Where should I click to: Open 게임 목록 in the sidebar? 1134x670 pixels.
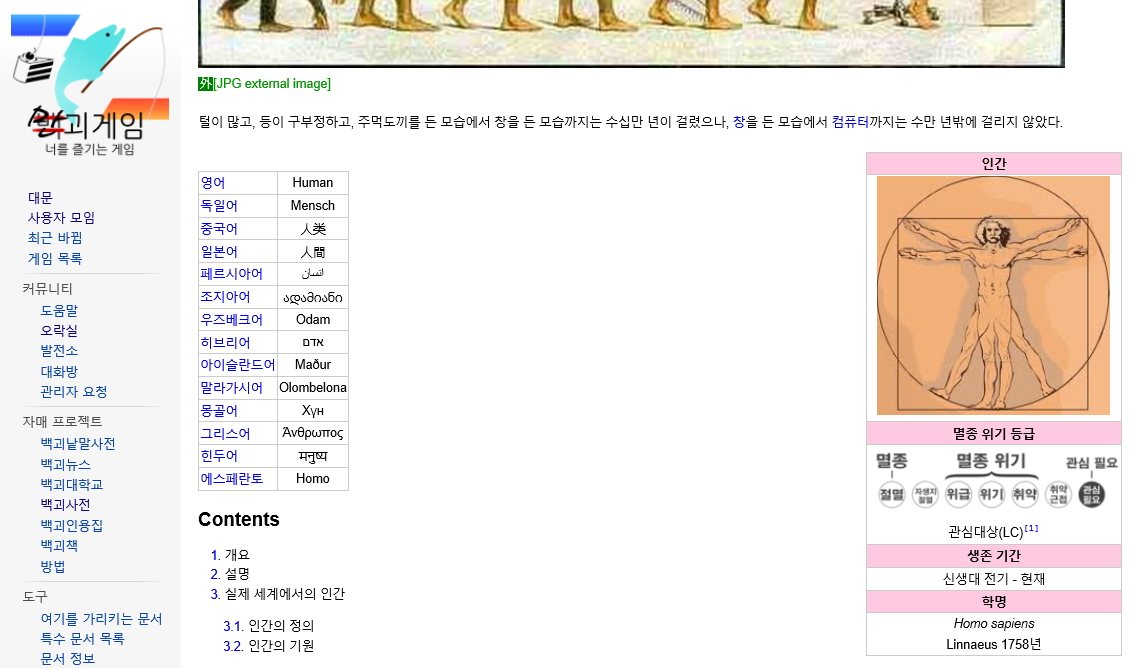point(55,258)
